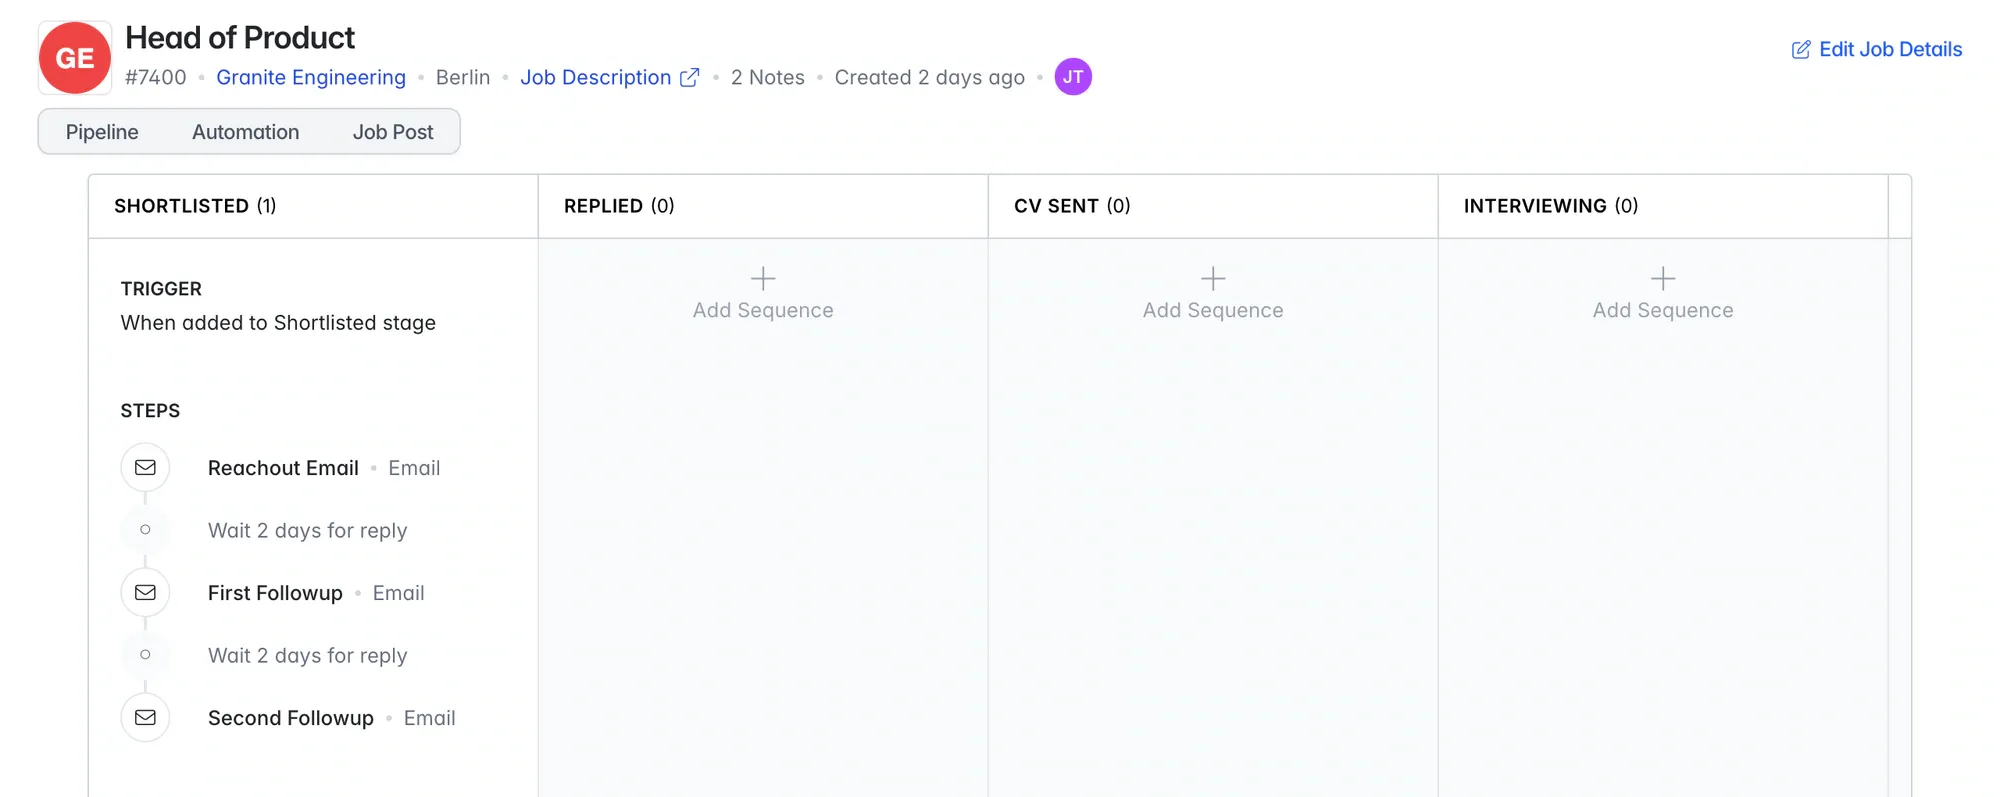
Task: Click Add Sequence under Interviewing
Action: [x=1663, y=310]
